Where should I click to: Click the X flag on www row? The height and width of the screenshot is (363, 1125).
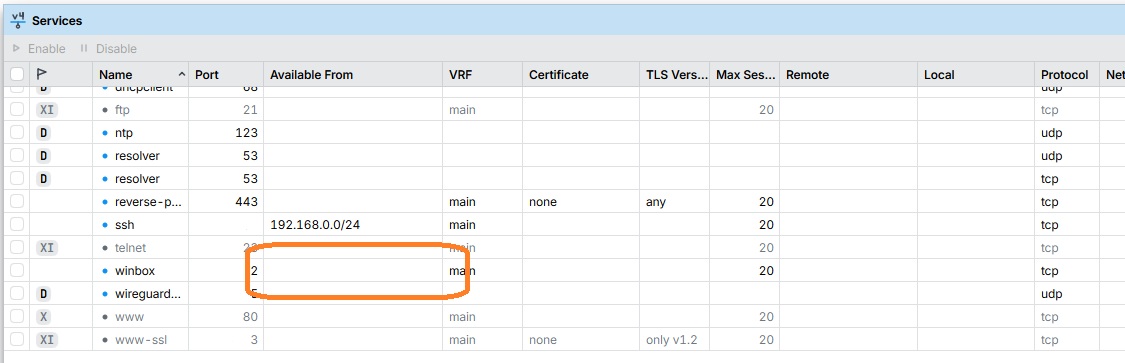pos(44,316)
